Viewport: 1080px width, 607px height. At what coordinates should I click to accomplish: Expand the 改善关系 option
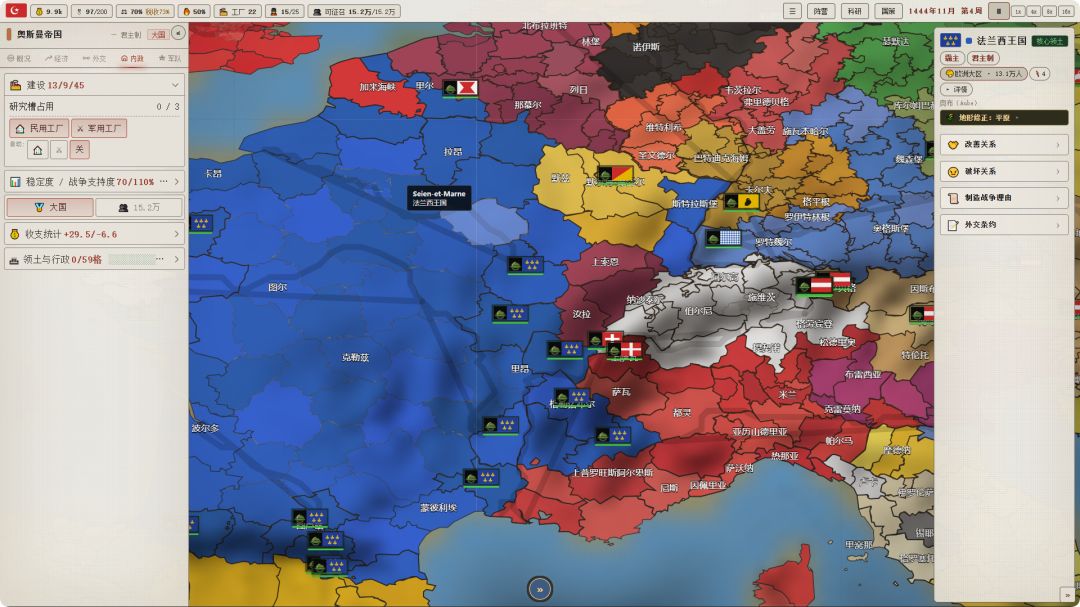coord(1004,145)
